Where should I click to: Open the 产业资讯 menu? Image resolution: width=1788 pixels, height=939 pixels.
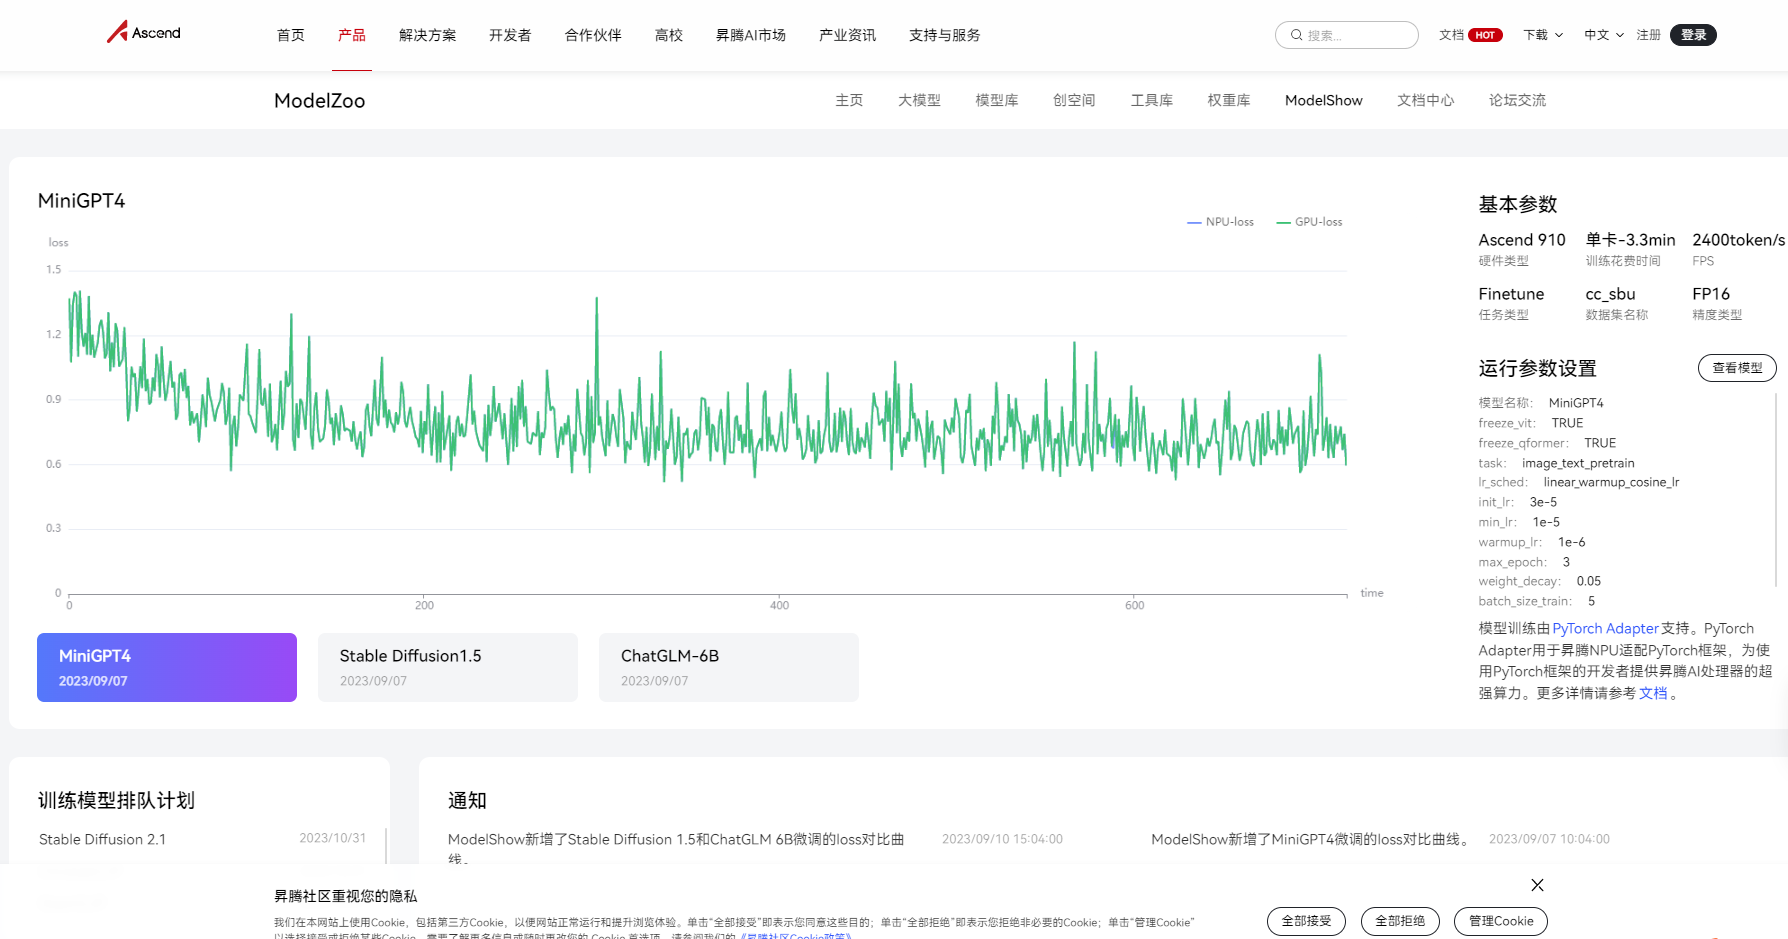pos(847,35)
